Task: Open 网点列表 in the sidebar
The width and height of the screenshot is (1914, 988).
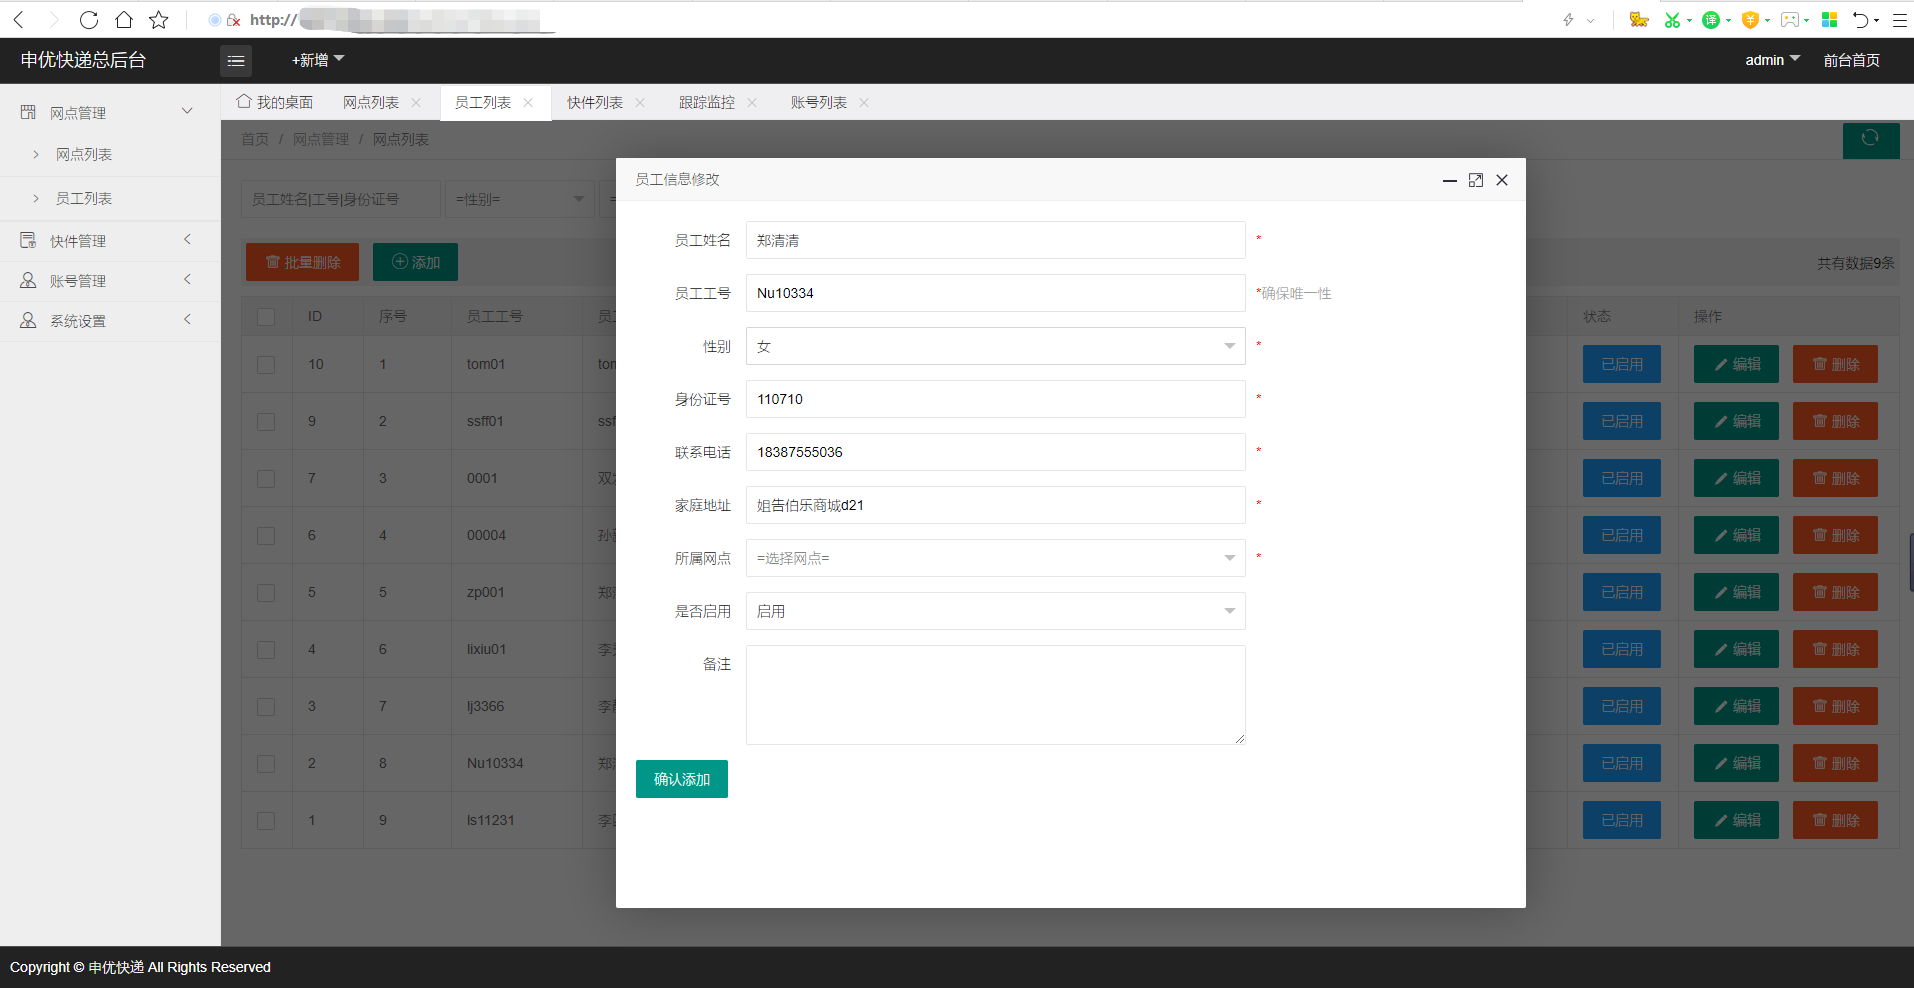Action: point(84,155)
